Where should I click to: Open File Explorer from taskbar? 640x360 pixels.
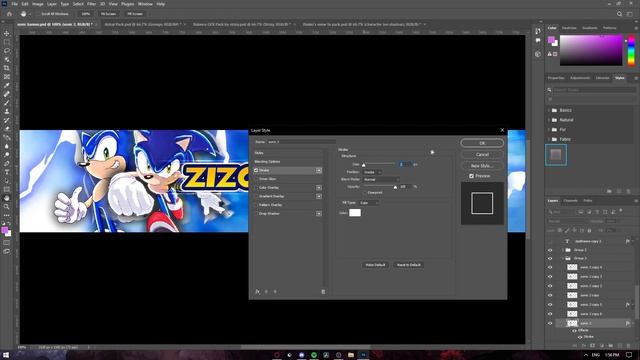[x=351, y=355]
